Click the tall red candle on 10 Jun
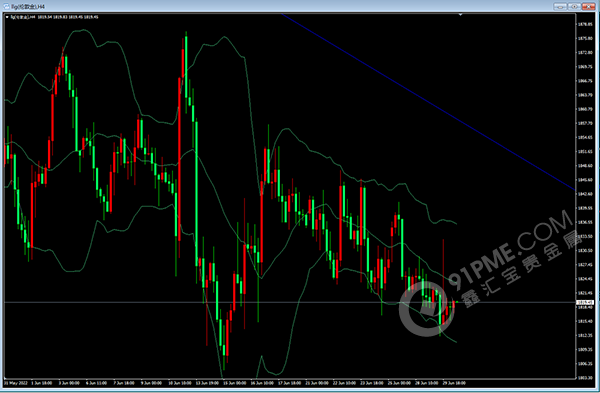This screenshot has height=393, width=600. tap(179, 159)
